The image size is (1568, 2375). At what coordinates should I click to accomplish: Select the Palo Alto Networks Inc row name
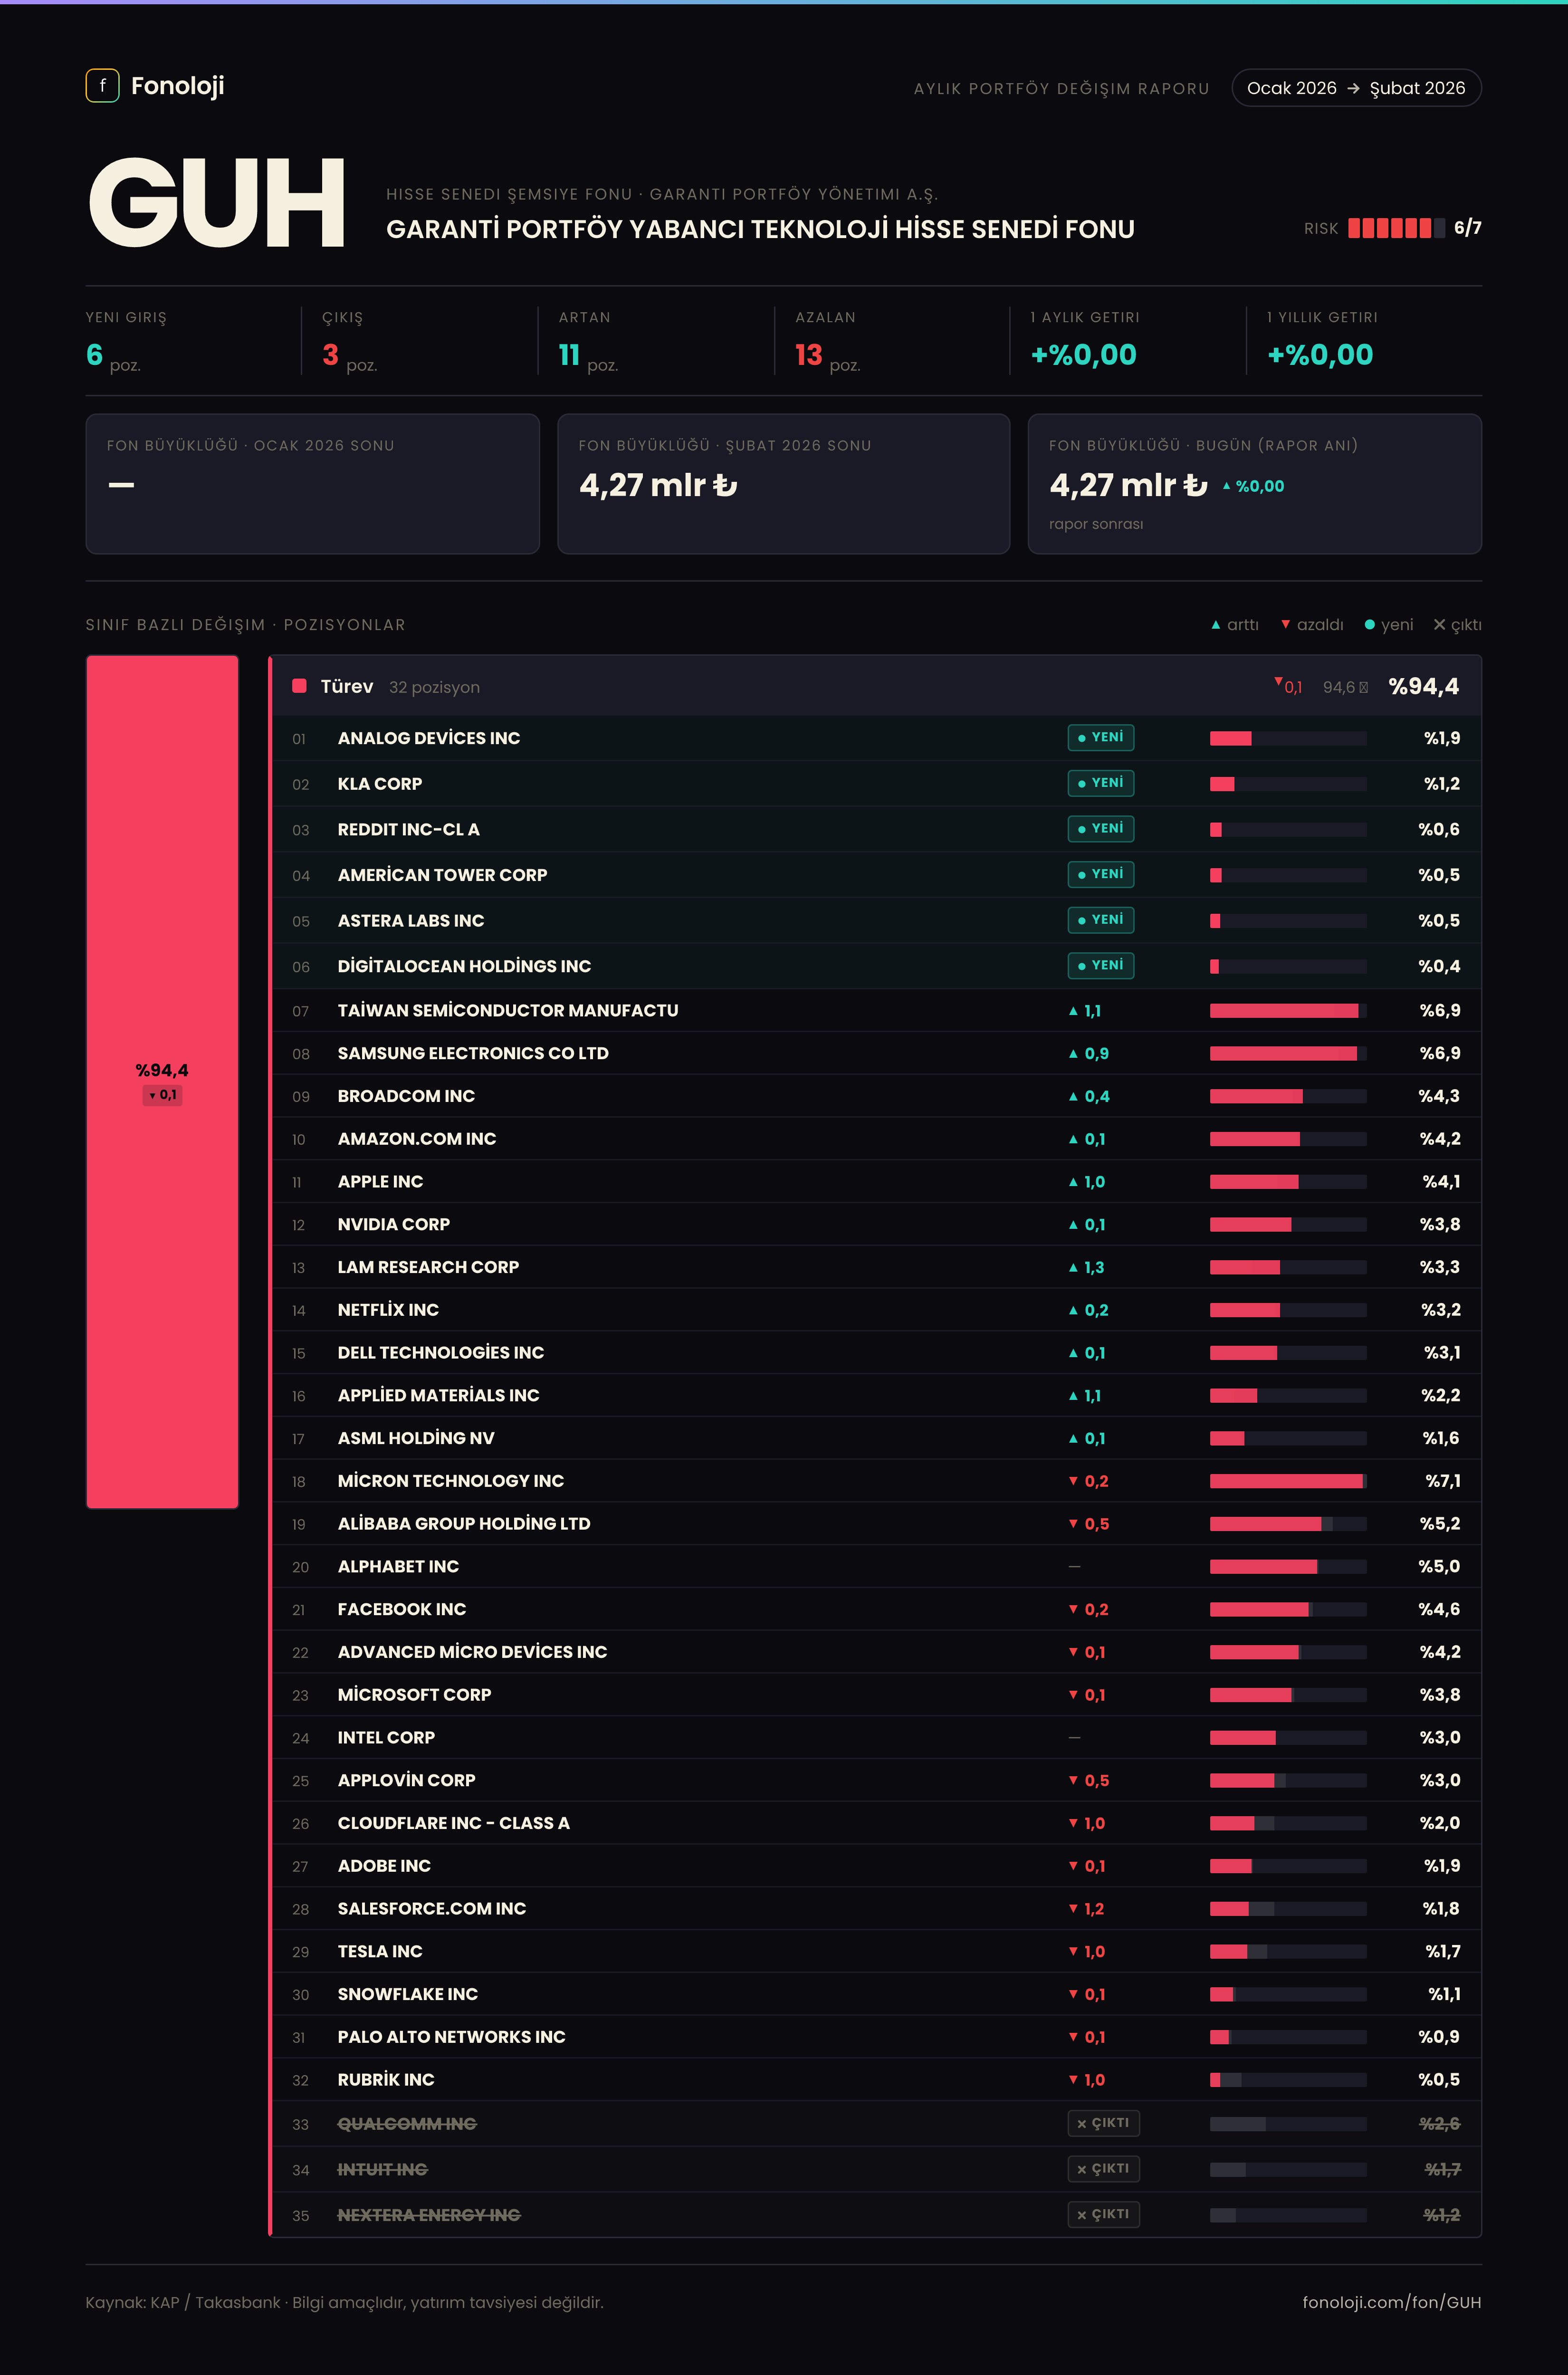coord(451,2037)
